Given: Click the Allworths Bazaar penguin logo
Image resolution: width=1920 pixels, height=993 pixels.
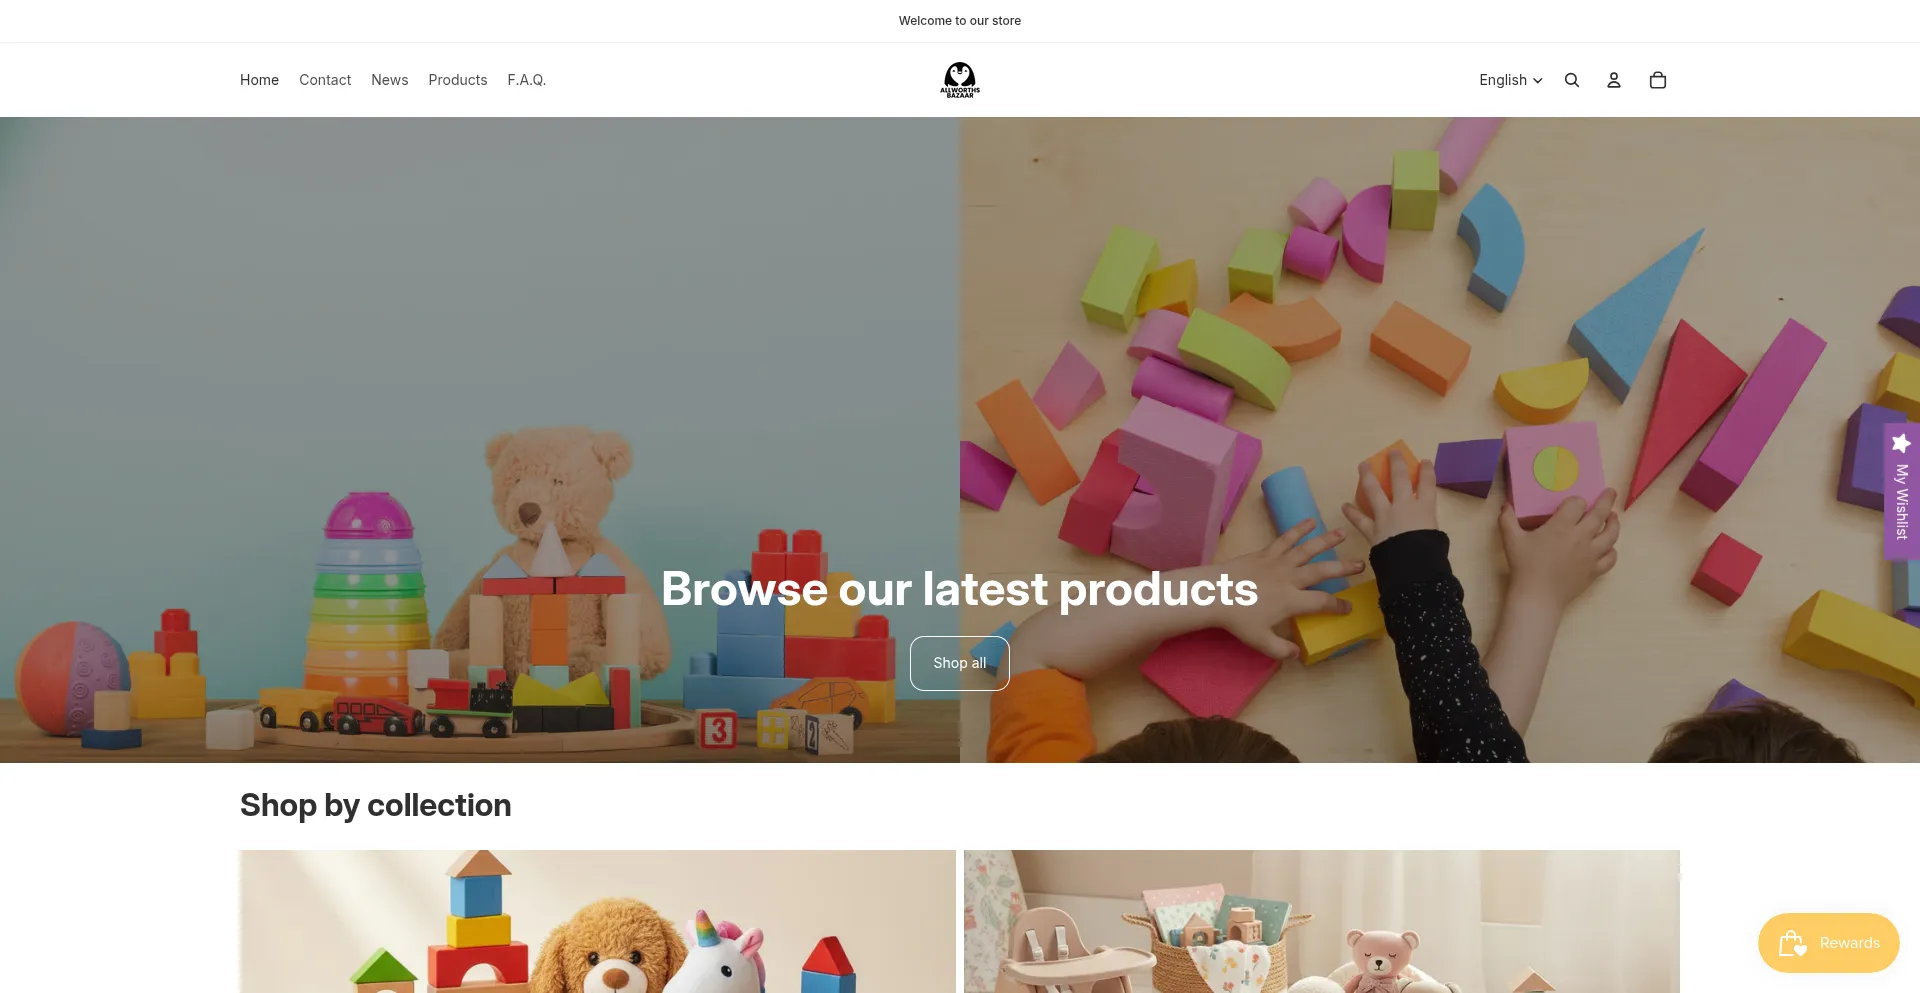Looking at the screenshot, I should click(960, 80).
